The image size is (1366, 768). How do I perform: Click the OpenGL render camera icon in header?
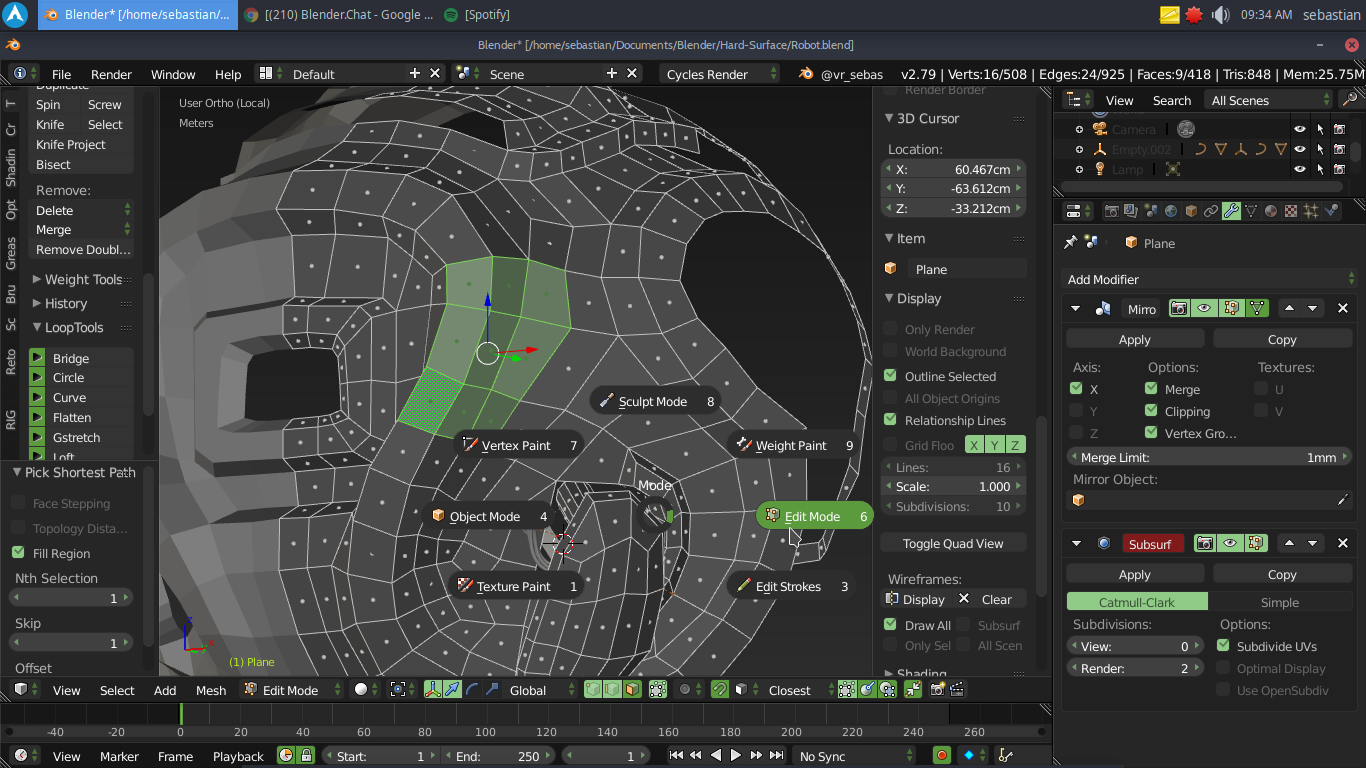[x=937, y=690]
